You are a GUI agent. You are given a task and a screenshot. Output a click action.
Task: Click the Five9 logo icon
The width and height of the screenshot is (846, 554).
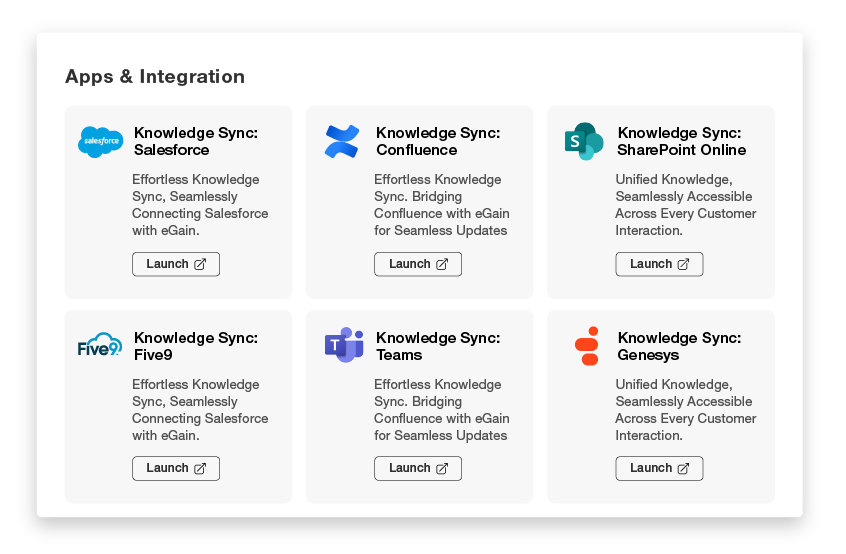click(x=100, y=346)
